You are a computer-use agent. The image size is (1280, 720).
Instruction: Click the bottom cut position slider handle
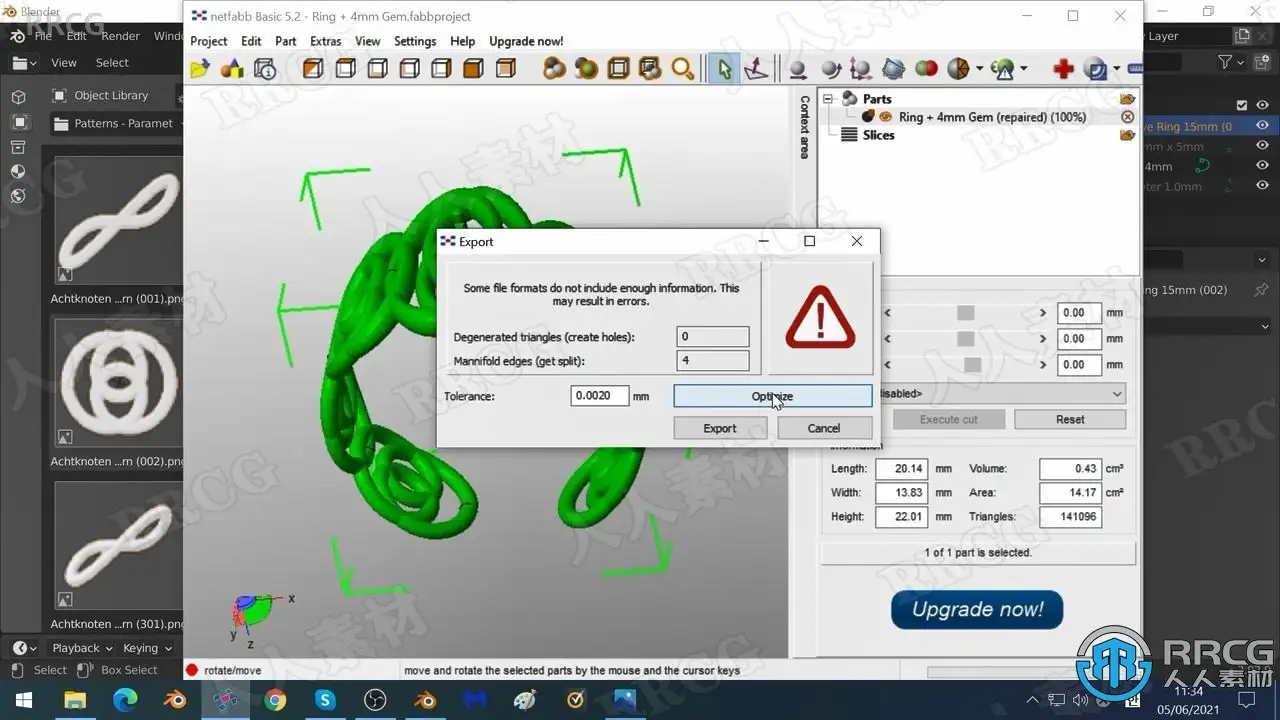click(x=972, y=365)
